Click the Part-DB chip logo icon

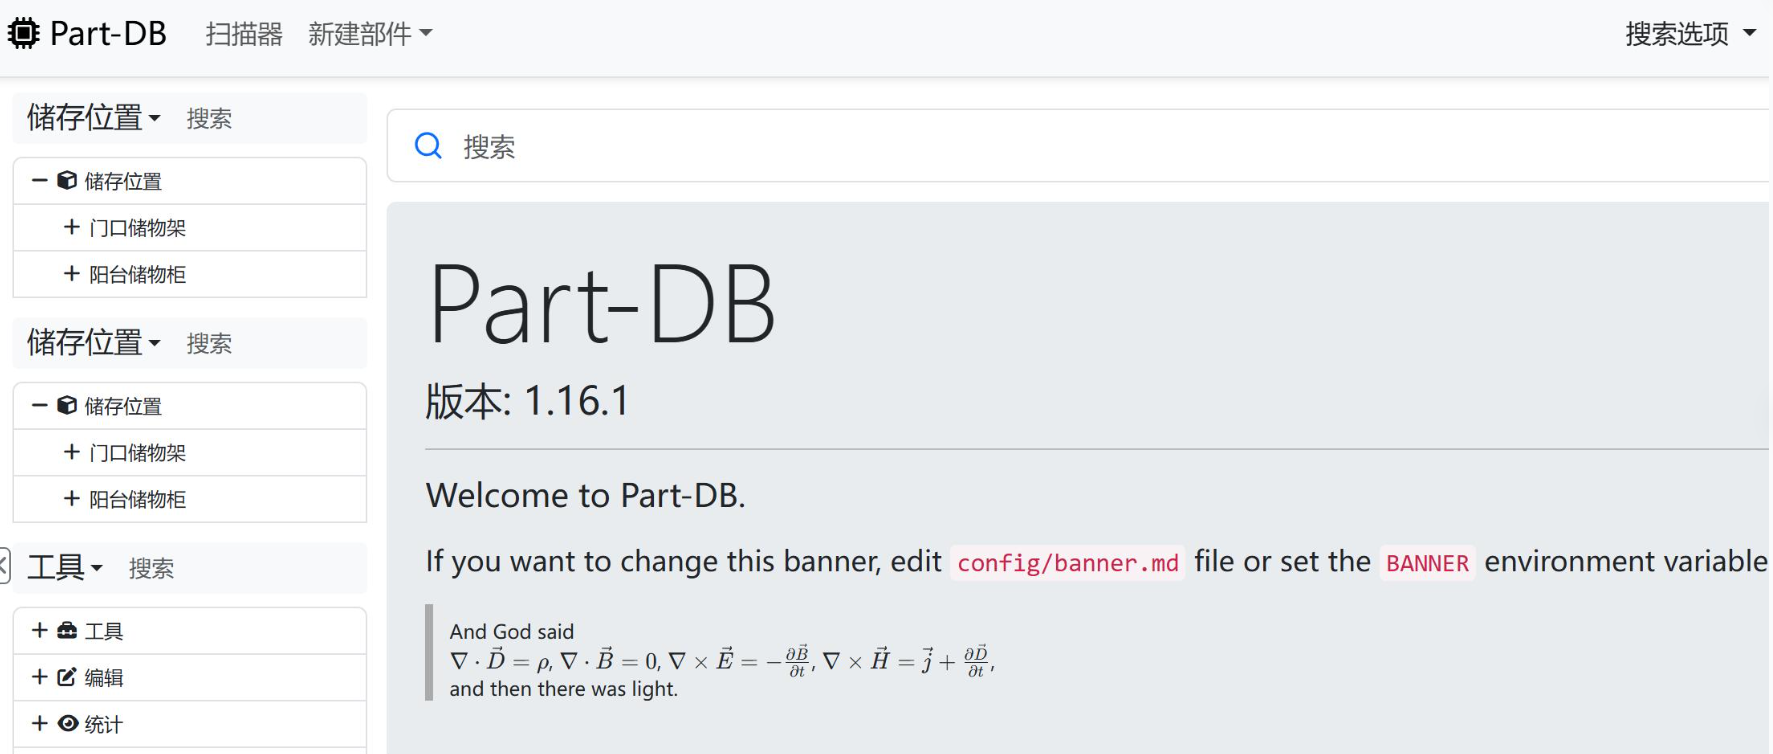point(24,34)
